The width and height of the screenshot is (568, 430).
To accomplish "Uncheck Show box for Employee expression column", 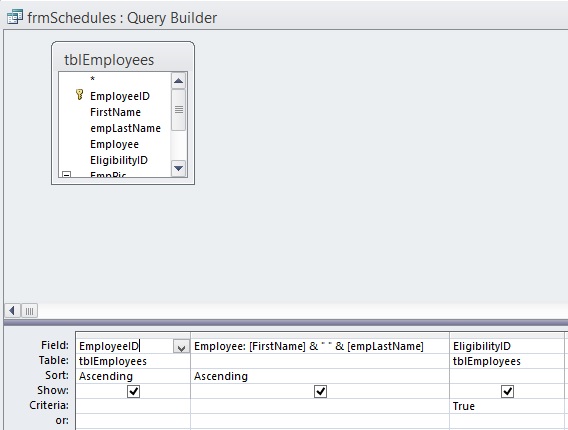I will [x=320, y=391].
